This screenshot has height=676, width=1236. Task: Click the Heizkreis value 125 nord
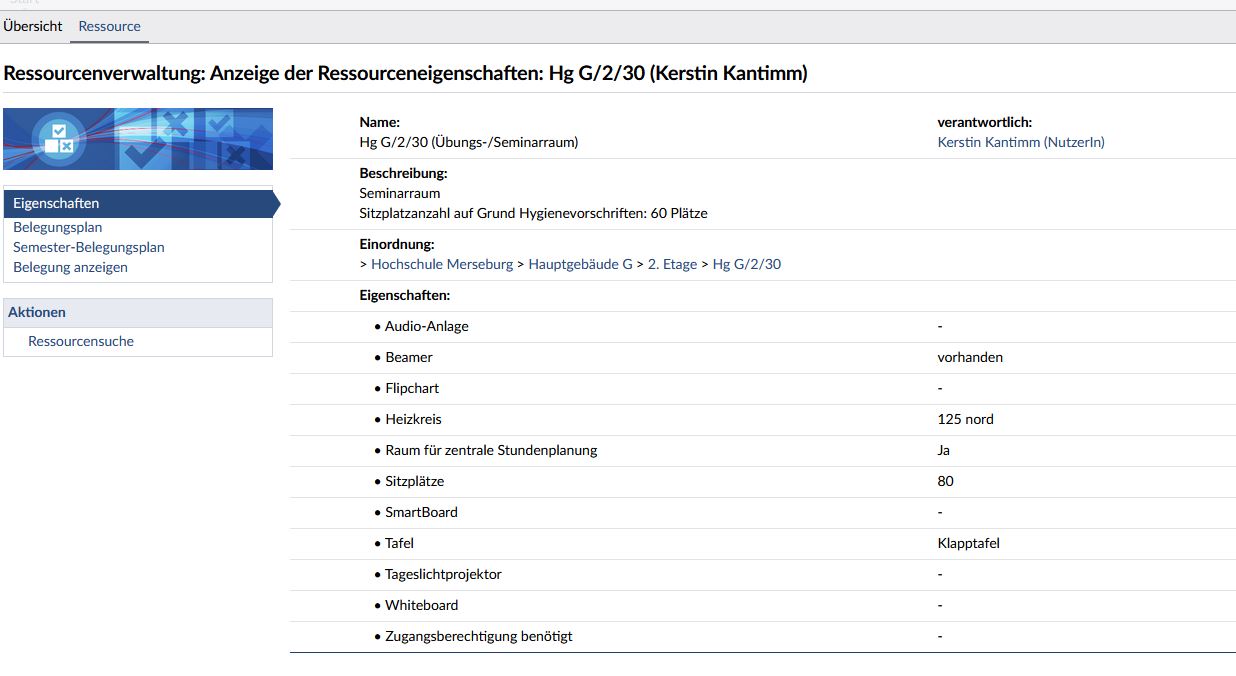tap(965, 419)
